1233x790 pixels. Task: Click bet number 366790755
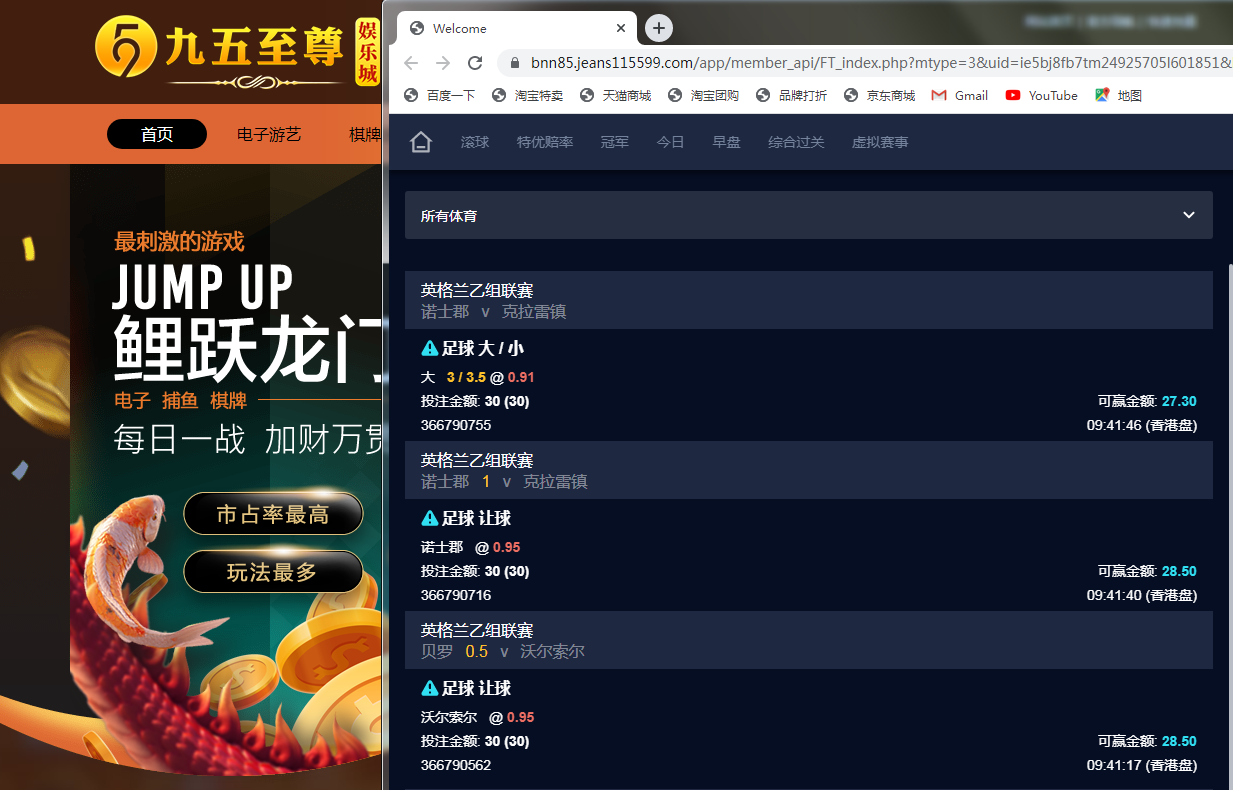456,425
